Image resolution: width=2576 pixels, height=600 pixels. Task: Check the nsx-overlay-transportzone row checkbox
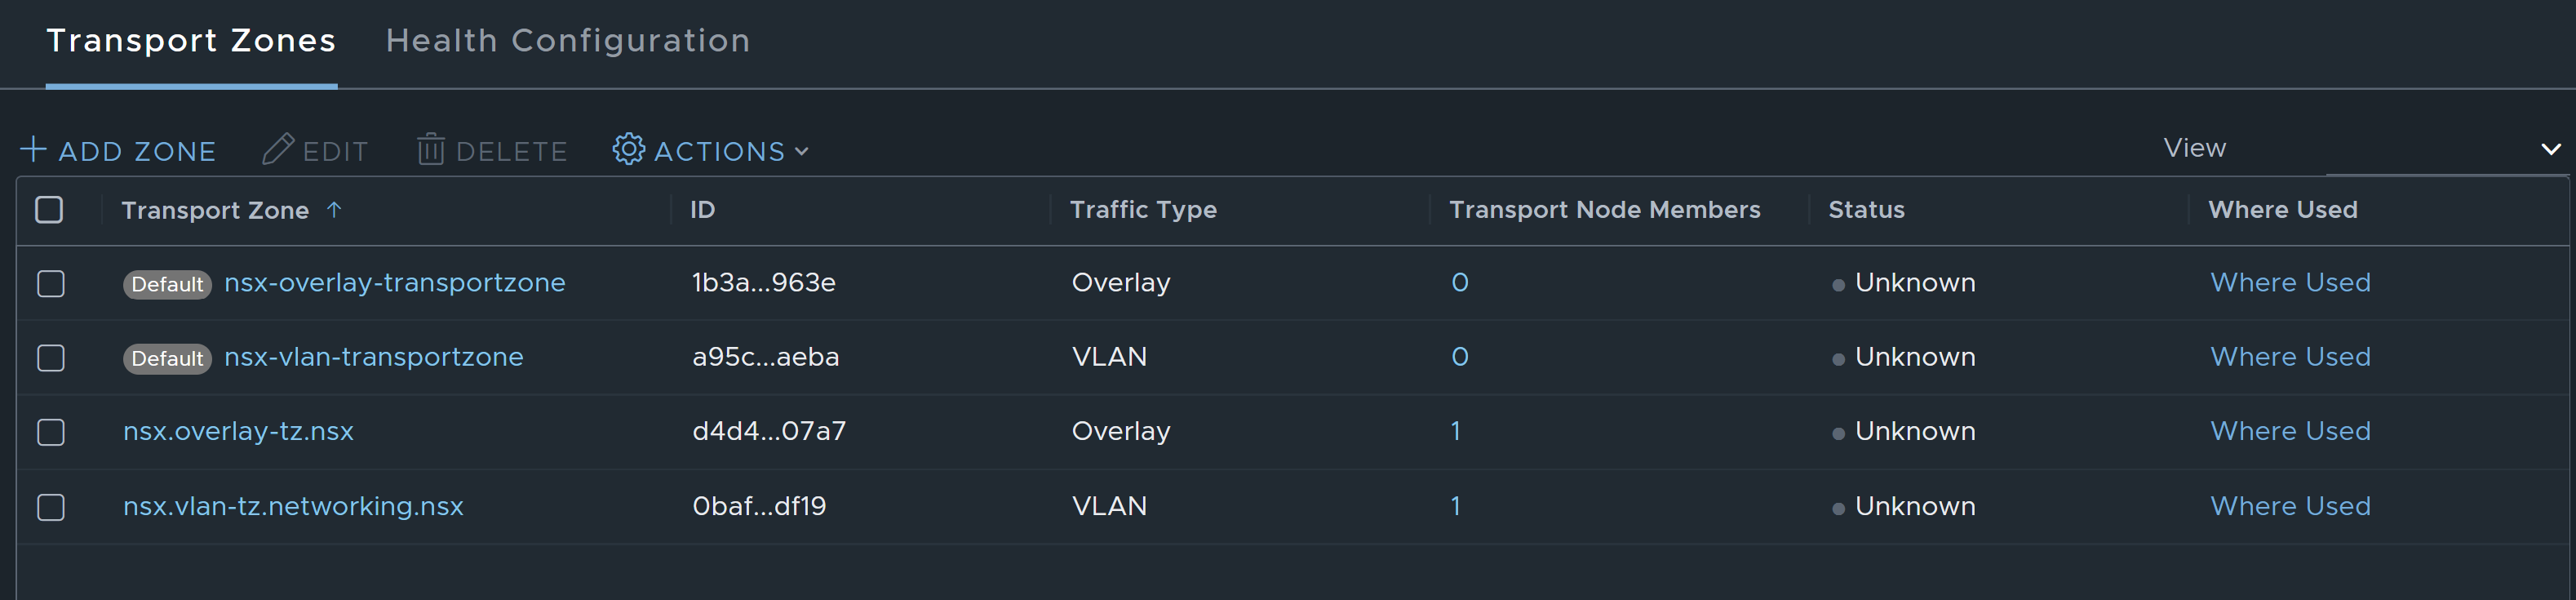click(x=51, y=284)
